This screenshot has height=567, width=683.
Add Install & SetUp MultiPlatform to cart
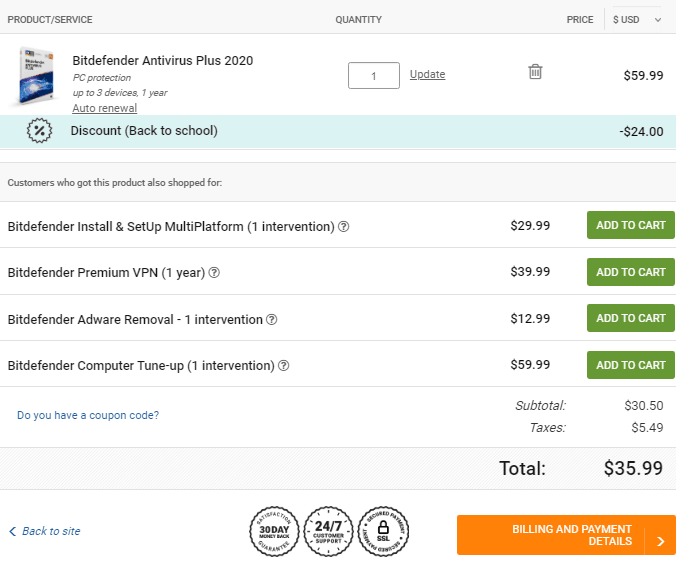tap(630, 225)
